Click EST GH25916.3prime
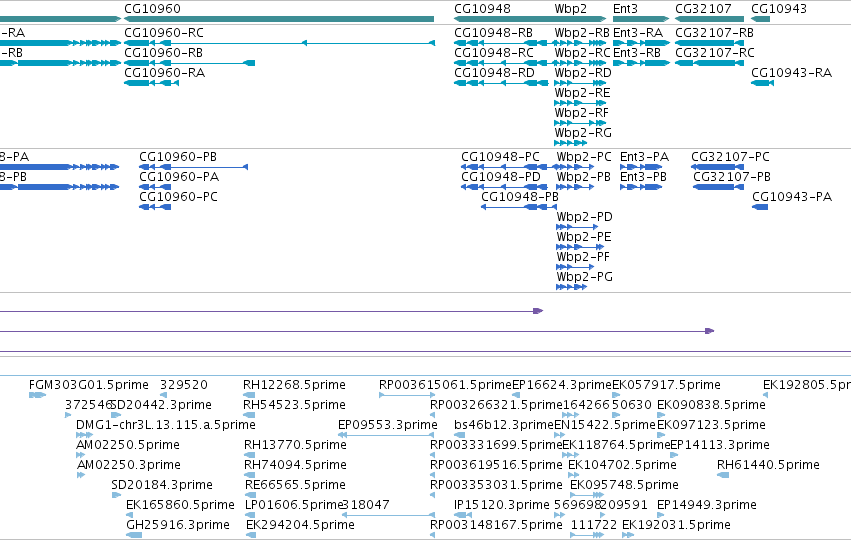 pyautogui.click(x=179, y=525)
